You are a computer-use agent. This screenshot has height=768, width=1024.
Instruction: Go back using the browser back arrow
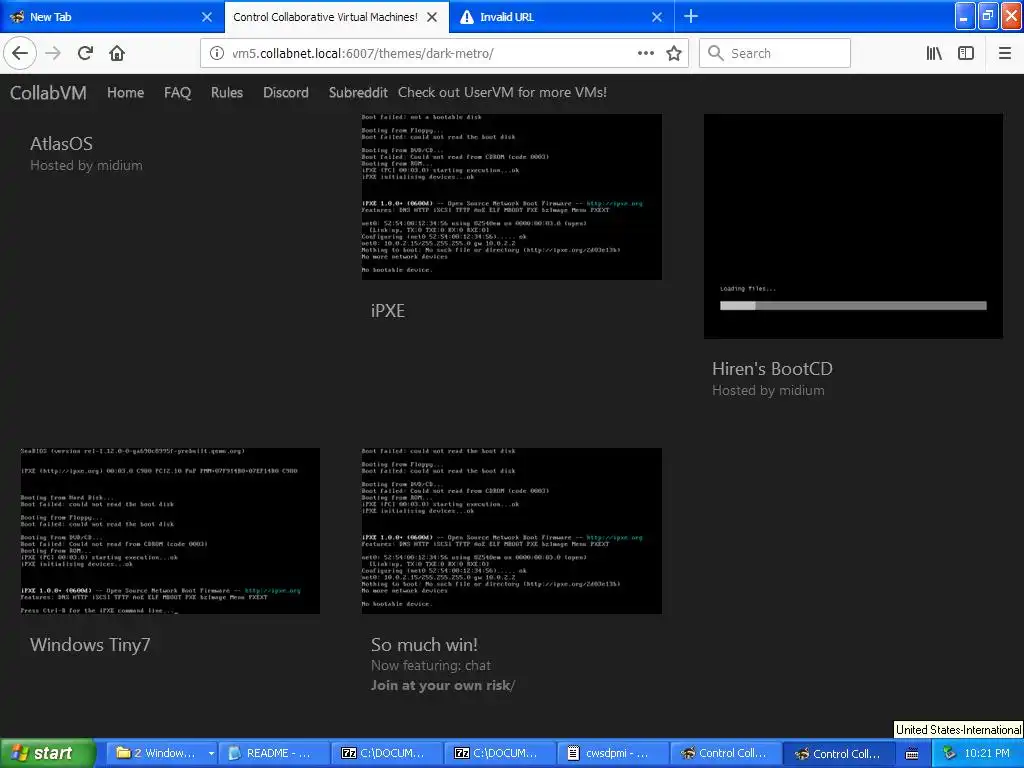20,53
